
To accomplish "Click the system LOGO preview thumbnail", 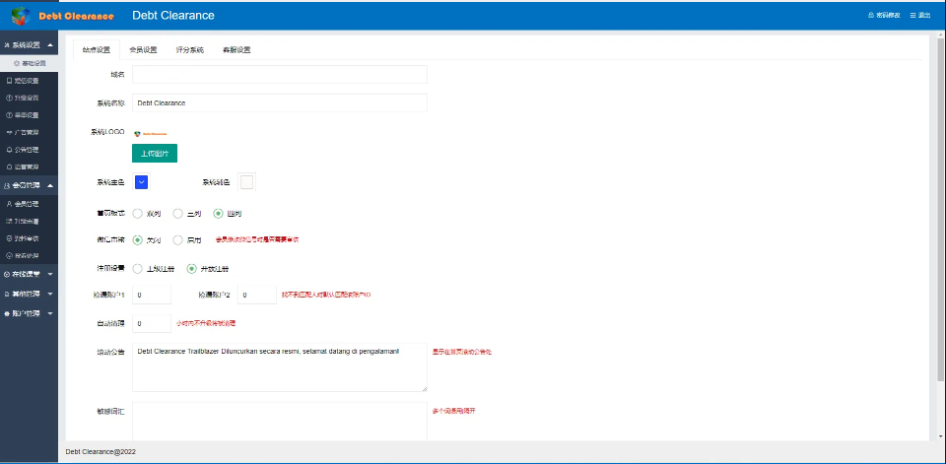I will coord(150,134).
